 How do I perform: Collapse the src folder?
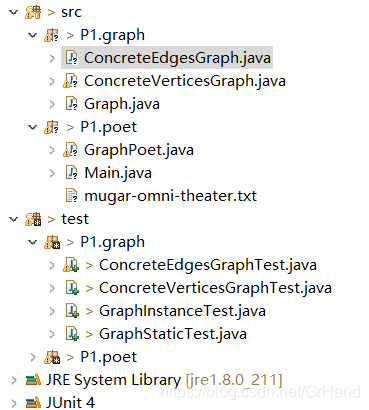(14, 12)
